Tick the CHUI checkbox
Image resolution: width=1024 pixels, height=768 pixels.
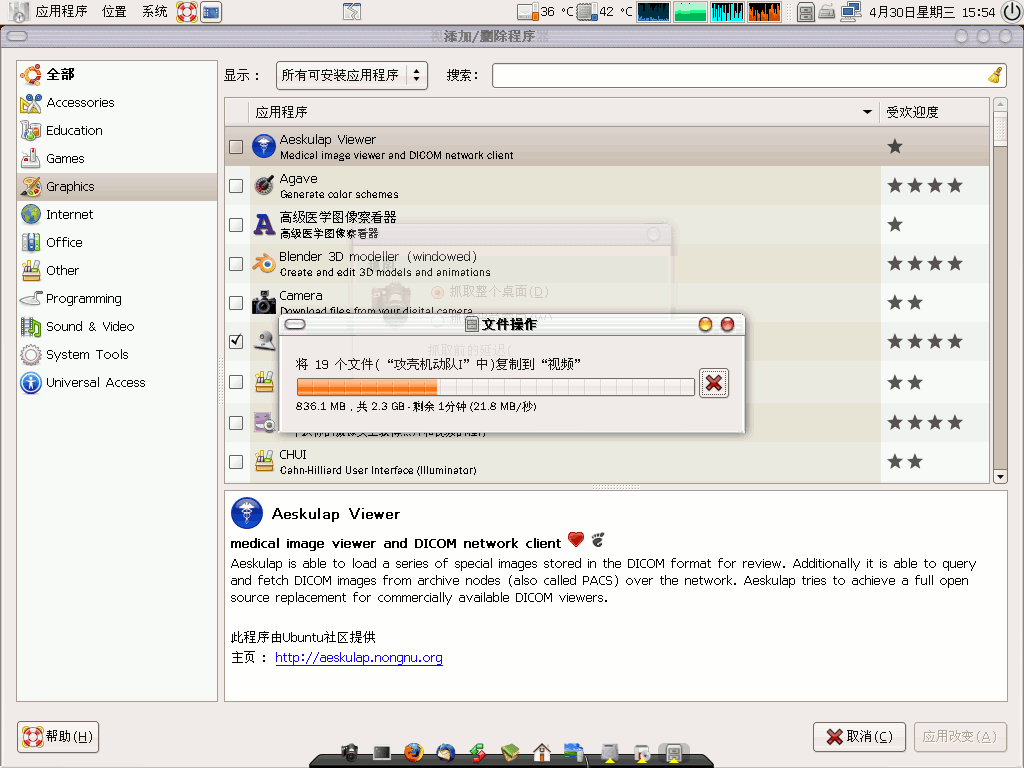click(236, 462)
